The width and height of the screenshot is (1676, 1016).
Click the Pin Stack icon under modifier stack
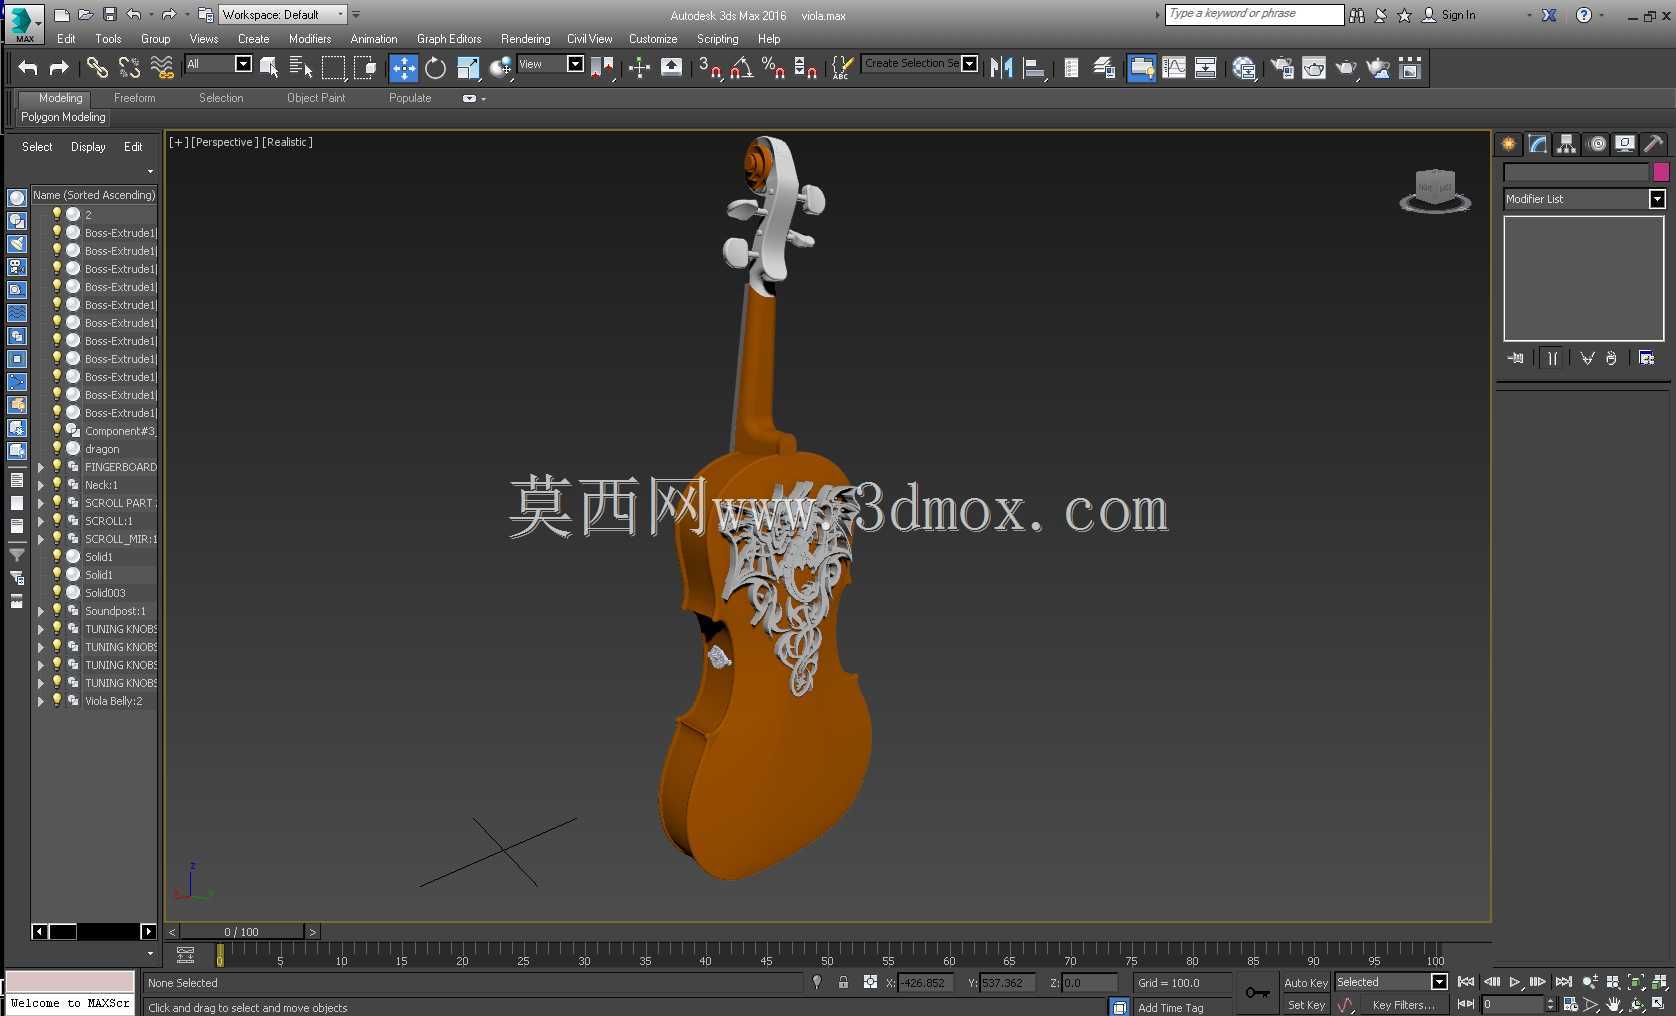pos(1516,358)
